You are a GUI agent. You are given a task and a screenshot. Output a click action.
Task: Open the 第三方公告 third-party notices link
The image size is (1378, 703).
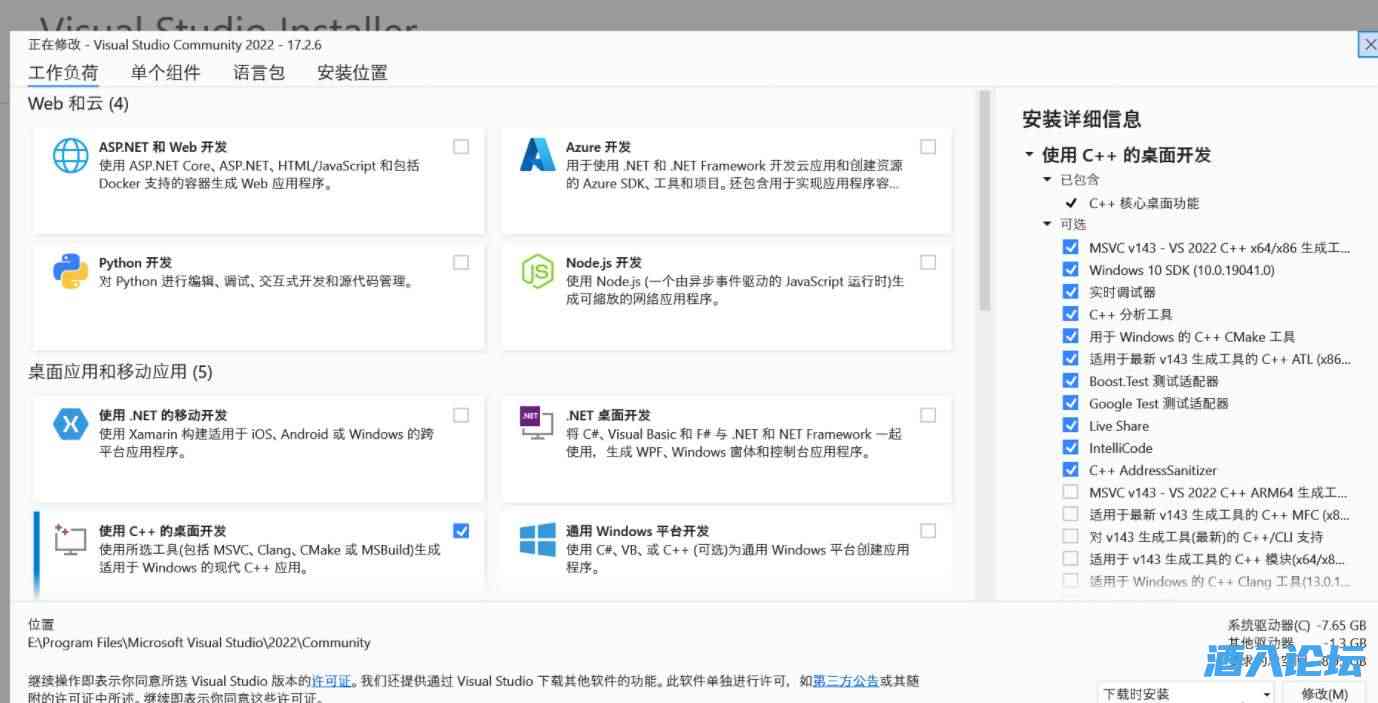click(845, 681)
